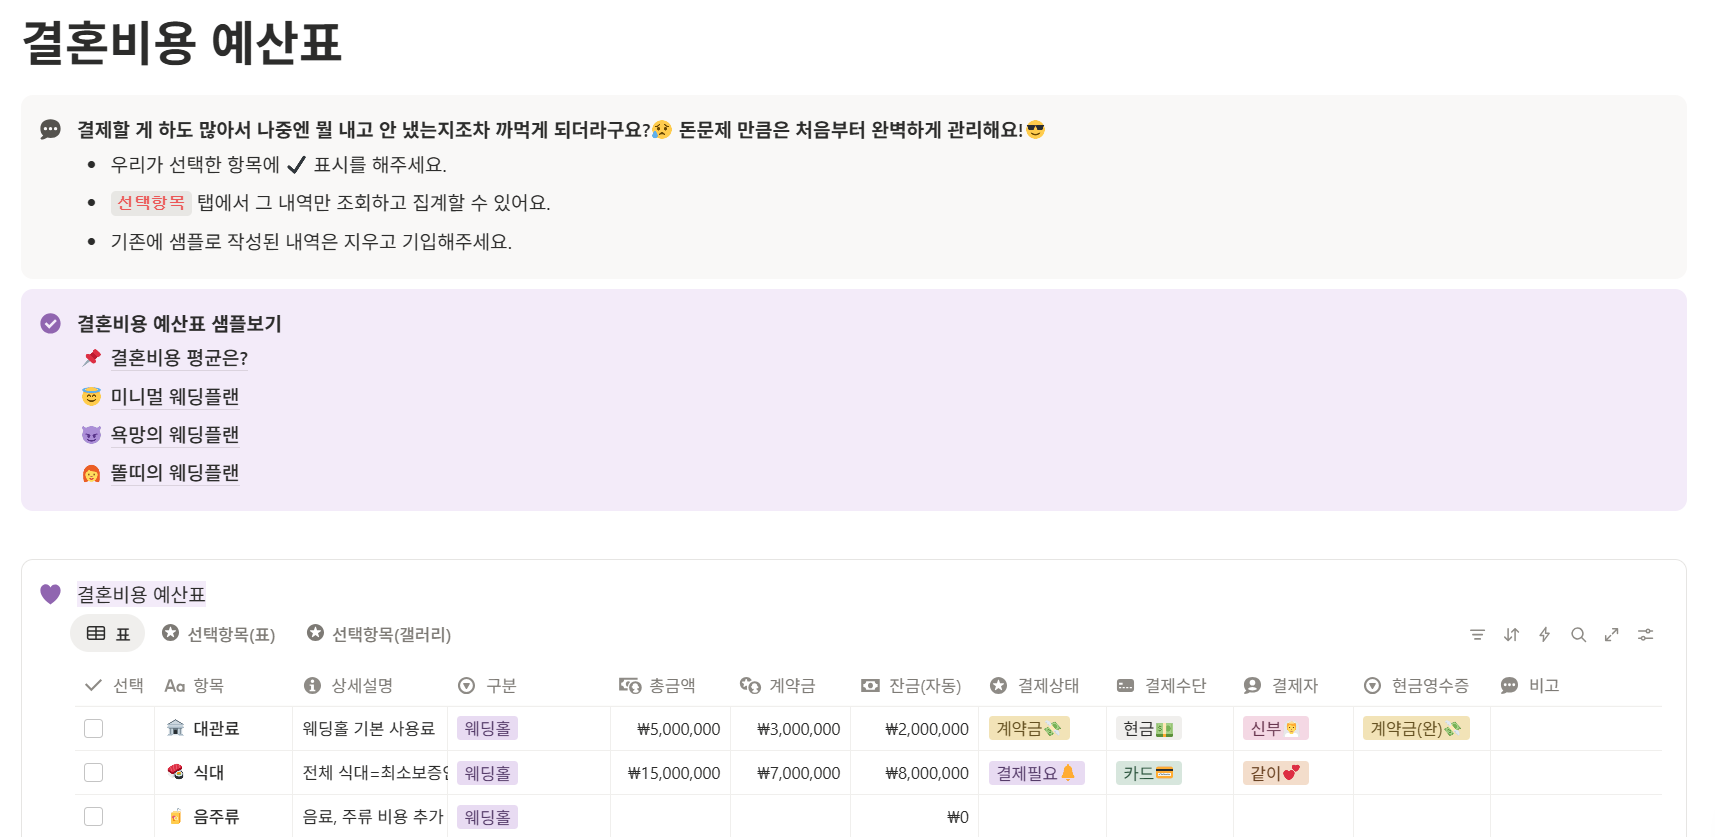This screenshot has width=1715, height=837.
Task: Click the 웨딩홀 tag in 대관료 row
Action: 487,728
